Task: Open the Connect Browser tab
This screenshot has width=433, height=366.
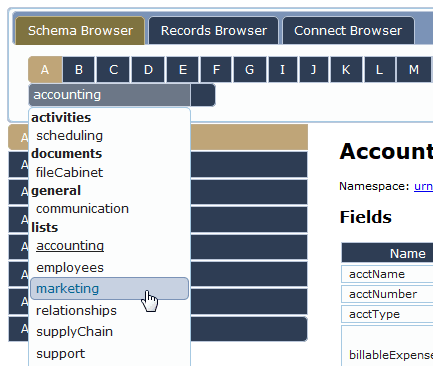Action: [x=348, y=31]
